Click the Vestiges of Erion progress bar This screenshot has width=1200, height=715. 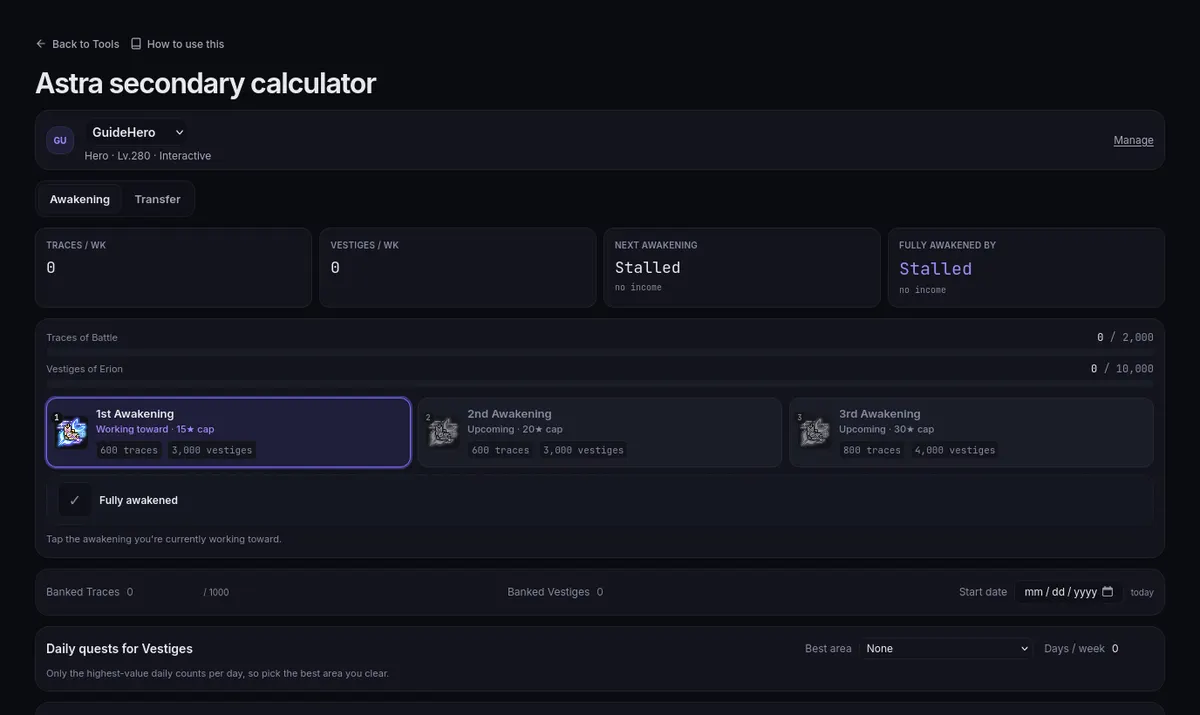[x=600, y=383]
